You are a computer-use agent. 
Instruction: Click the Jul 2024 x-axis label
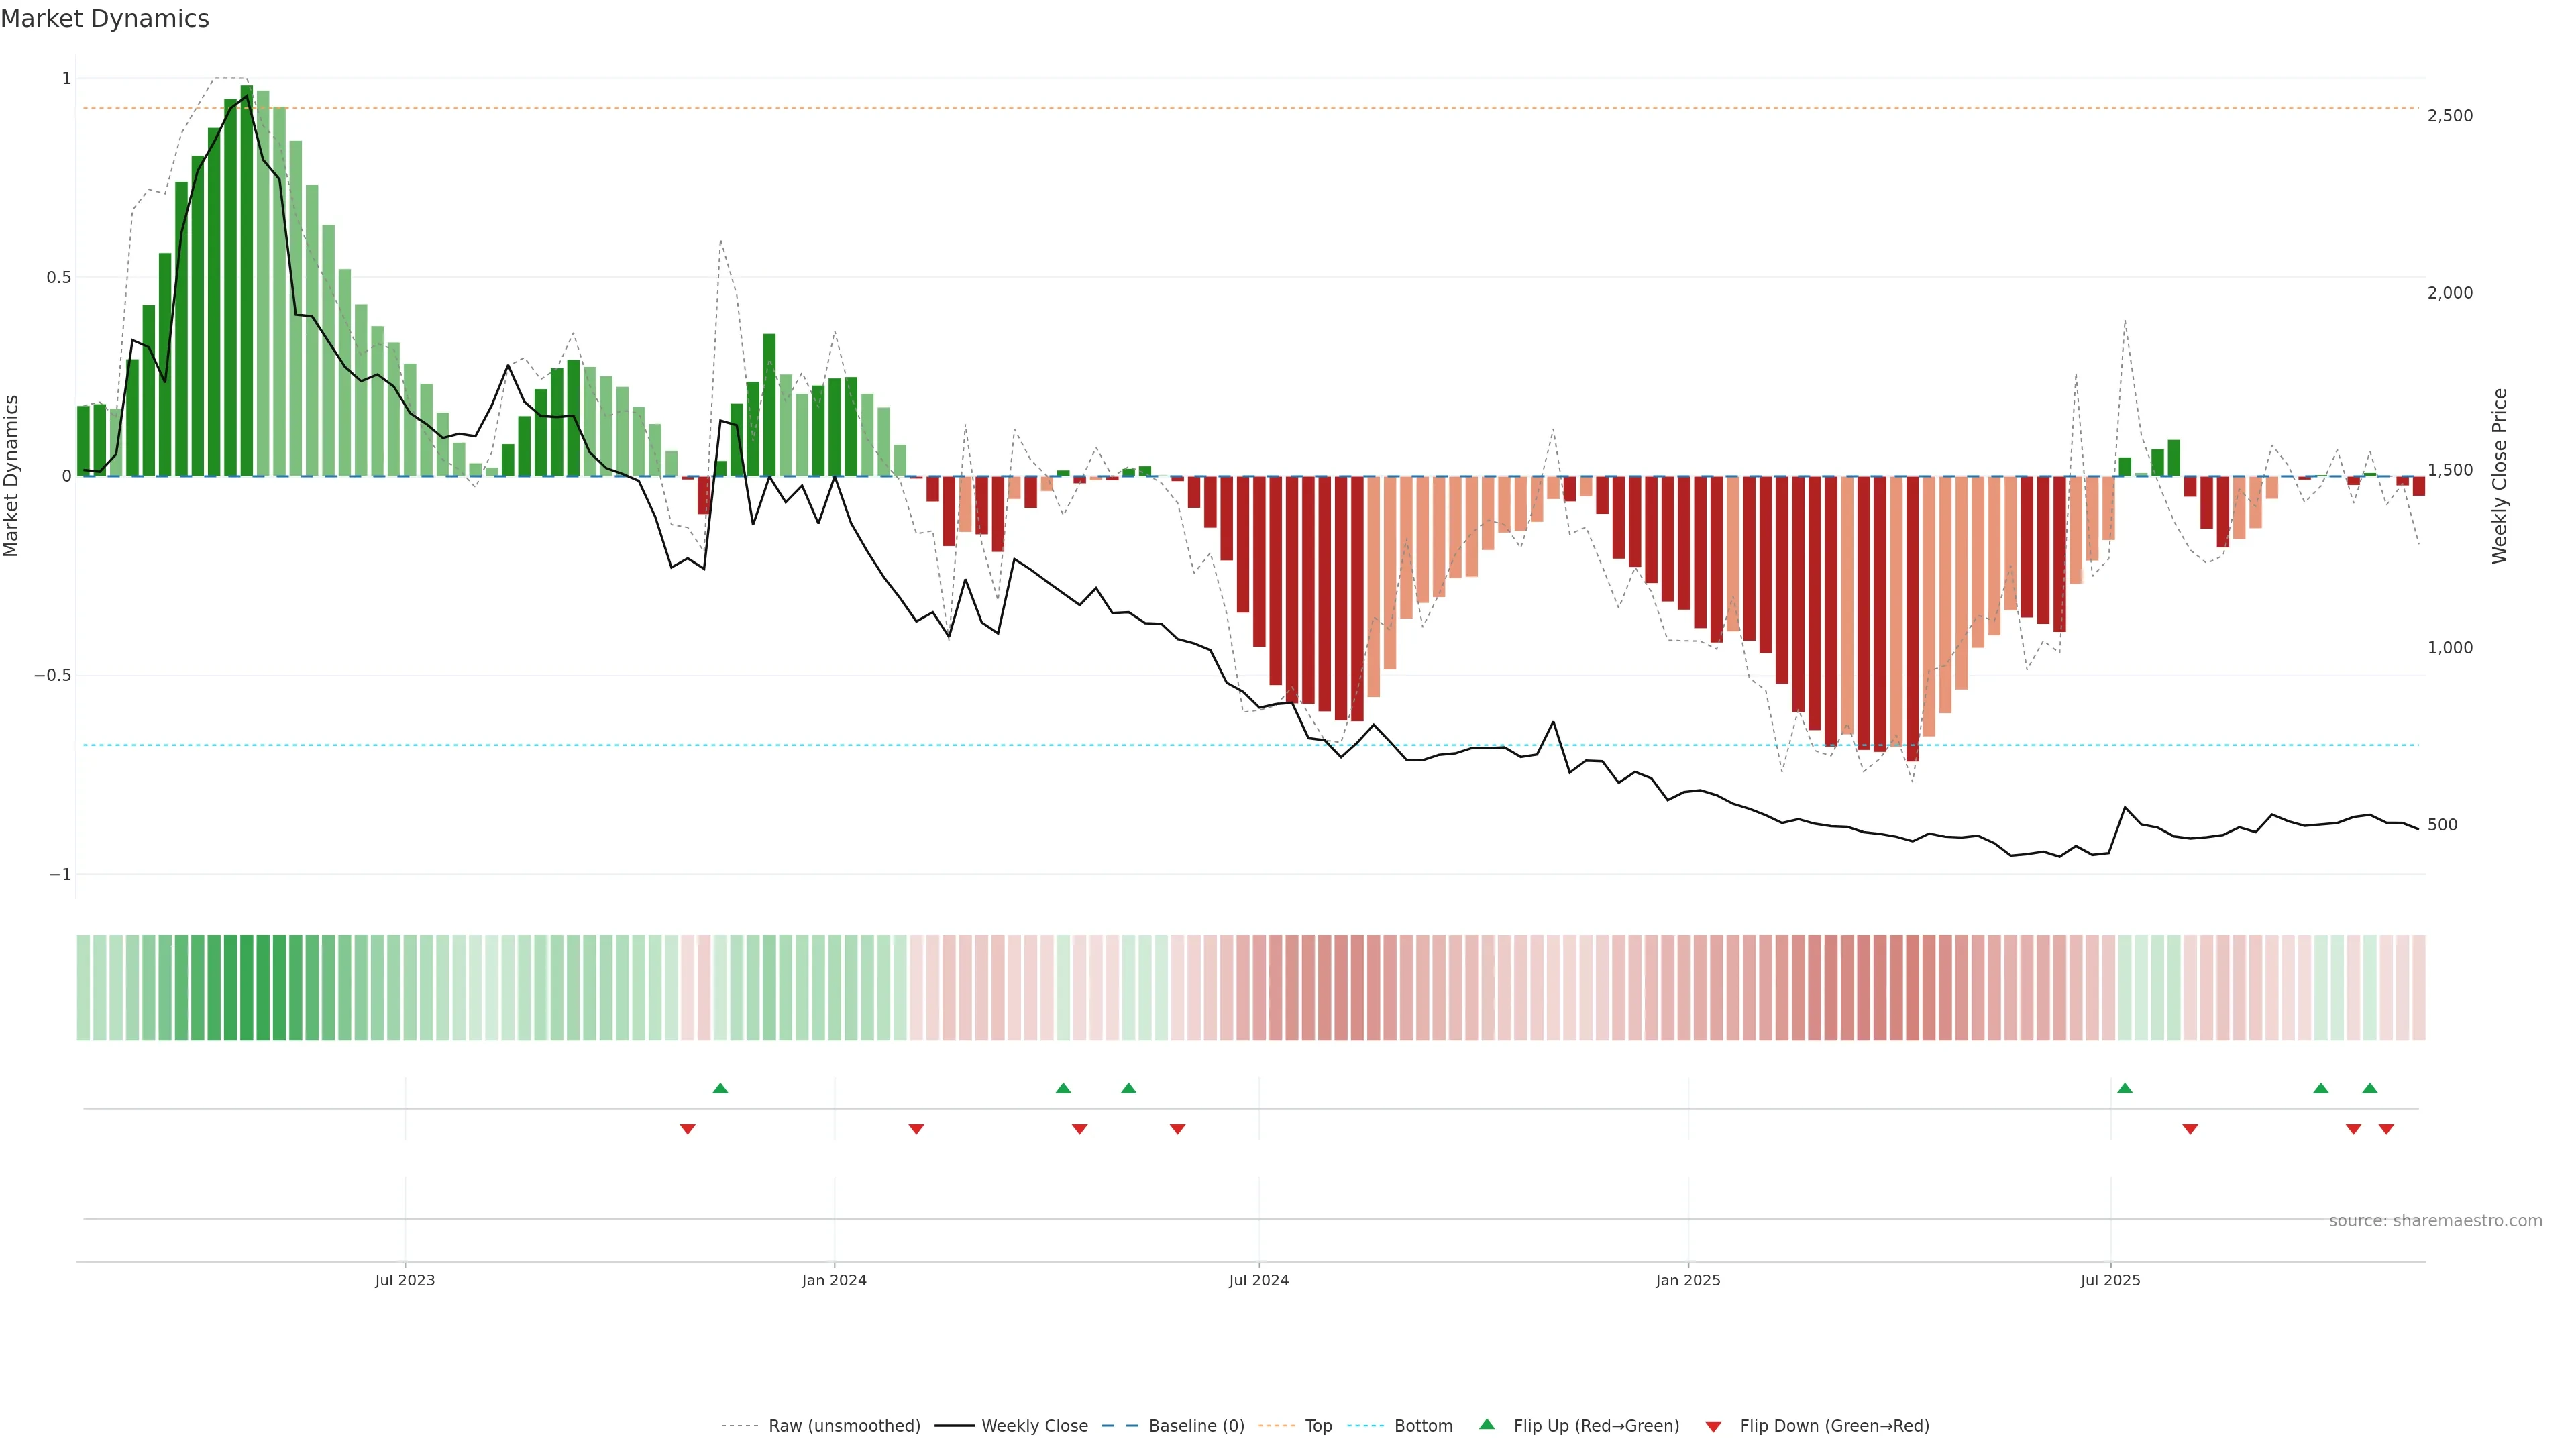(x=1258, y=1280)
